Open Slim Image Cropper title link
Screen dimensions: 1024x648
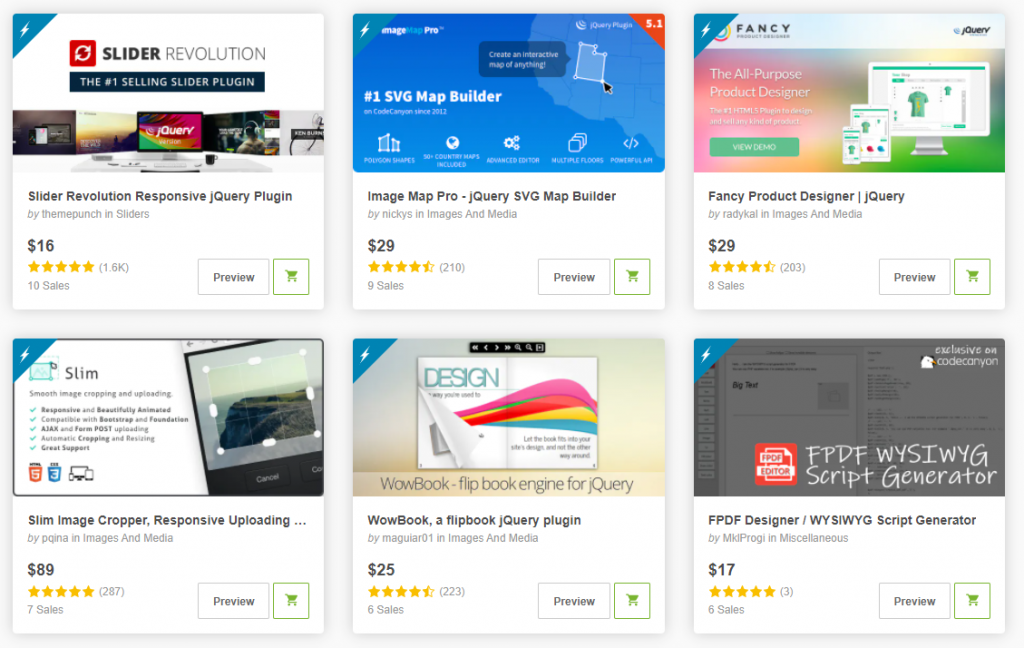167,520
